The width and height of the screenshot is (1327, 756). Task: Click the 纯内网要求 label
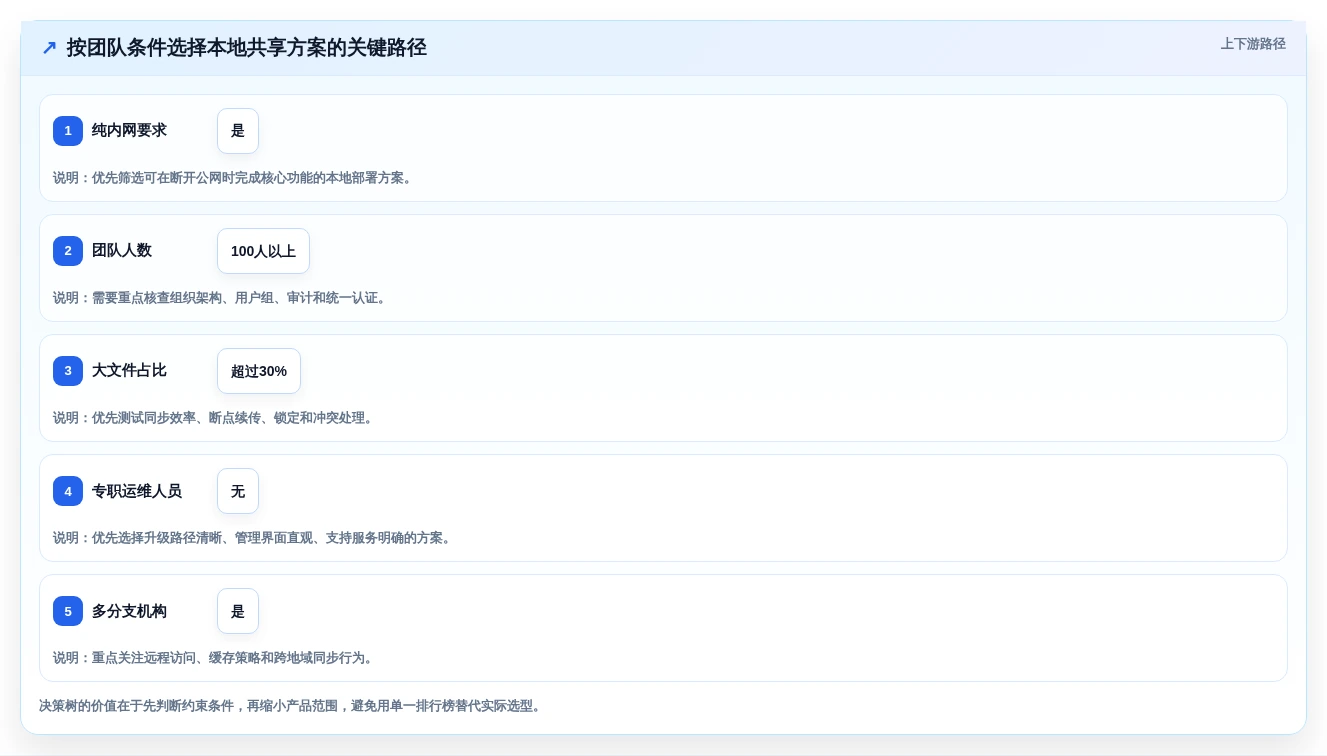tap(129, 130)
